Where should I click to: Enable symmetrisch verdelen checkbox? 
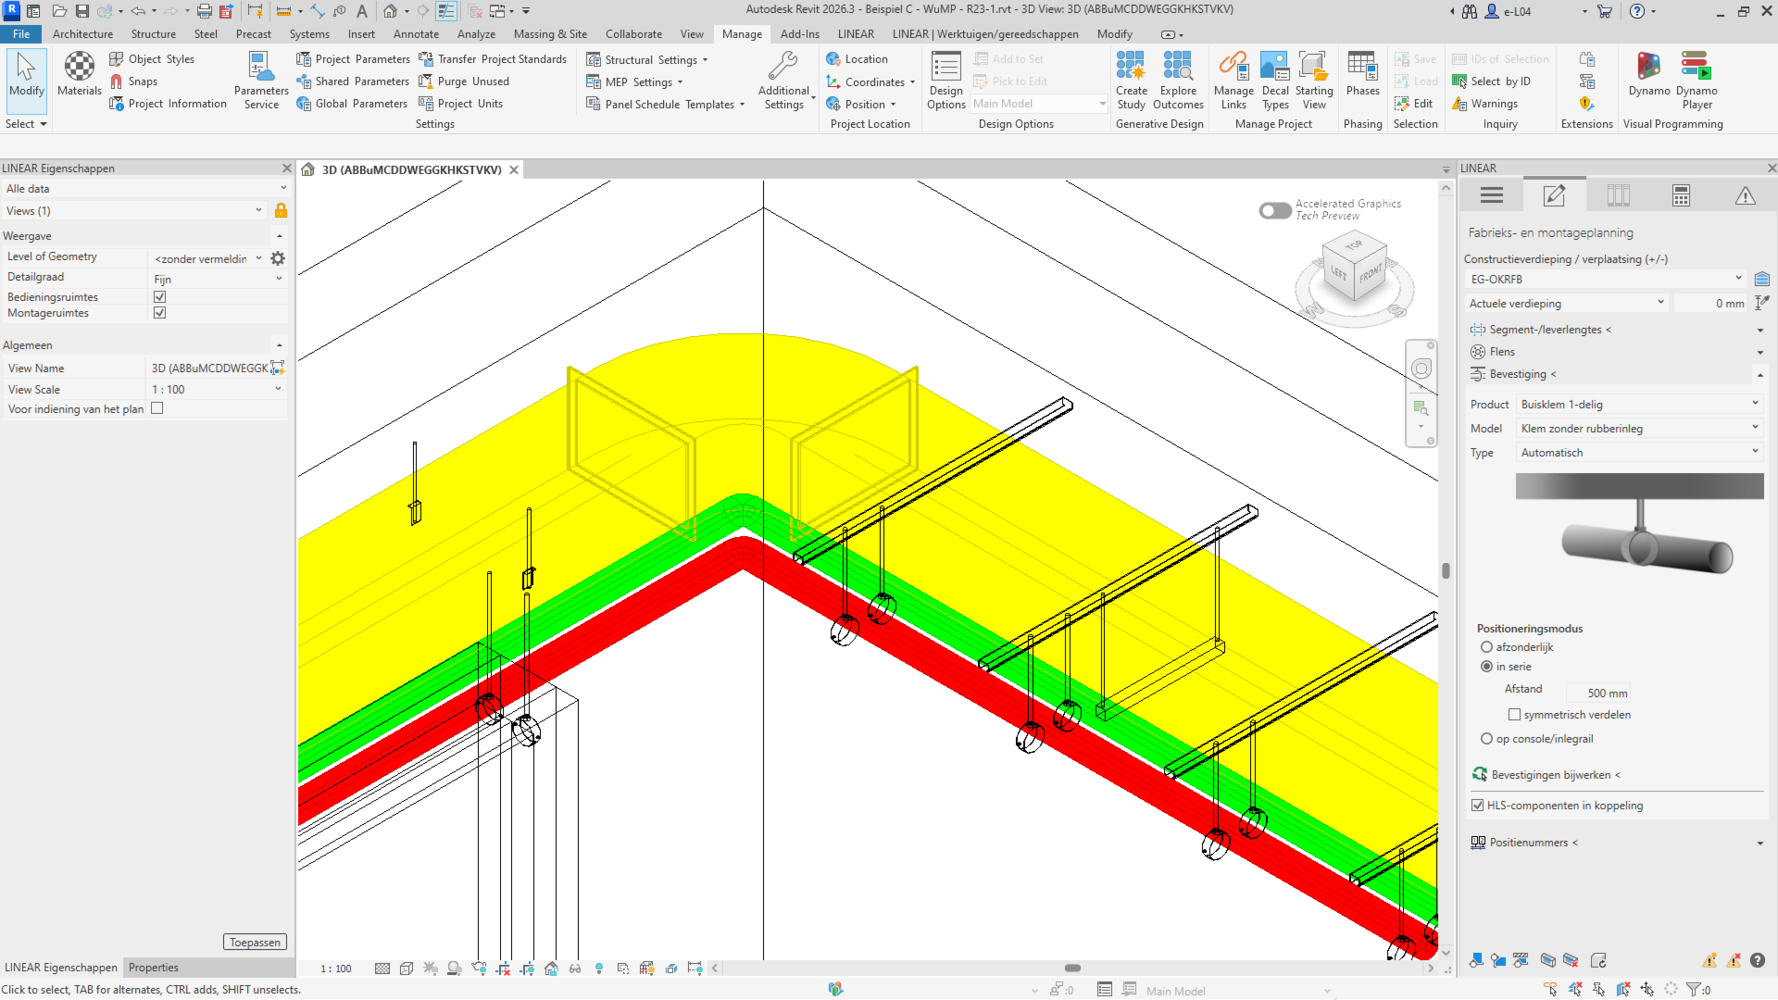coord(1514,715)
